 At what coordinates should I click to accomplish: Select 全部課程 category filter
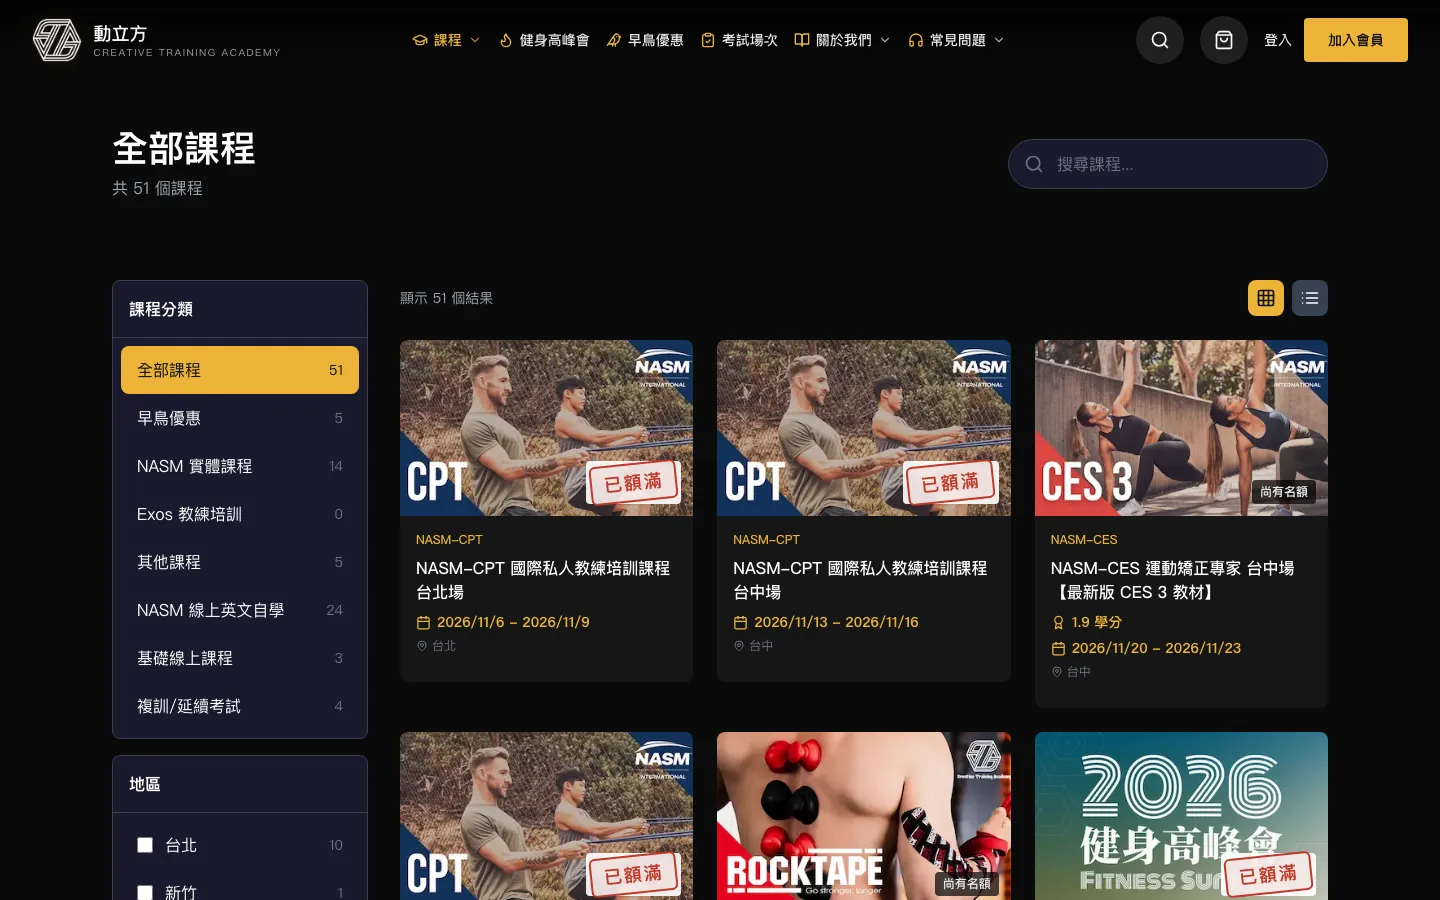tap(240, 370)
